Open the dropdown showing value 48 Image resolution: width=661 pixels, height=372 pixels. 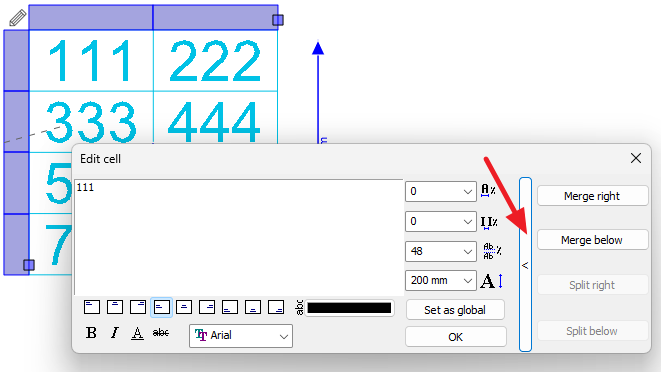(x=441, y=251)
